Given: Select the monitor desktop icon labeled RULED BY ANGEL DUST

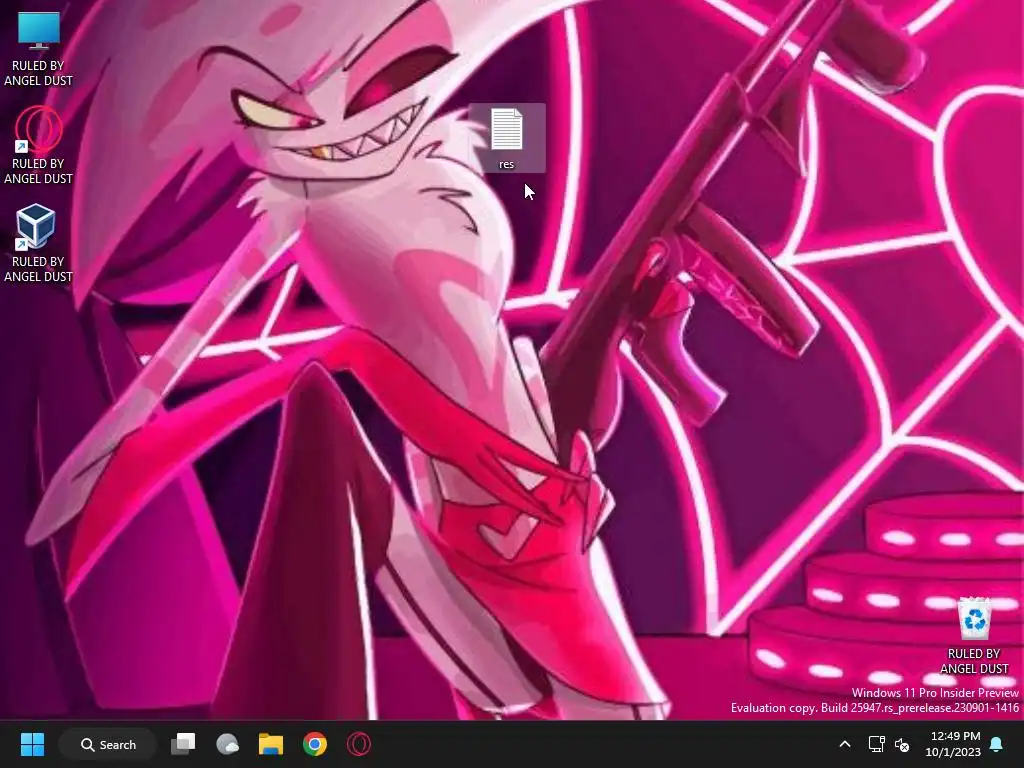Looking at the screenshot, I should tap(38, 48).
